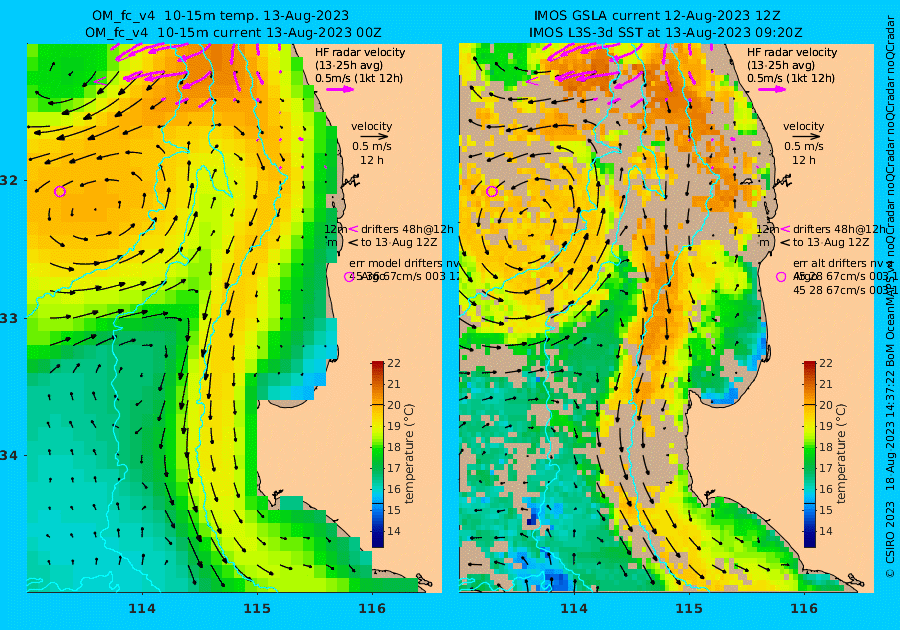This screenshot has width=900, height=630.
Task: Click the black drifter arrowhead in left legend
Action: pos(353,242)
